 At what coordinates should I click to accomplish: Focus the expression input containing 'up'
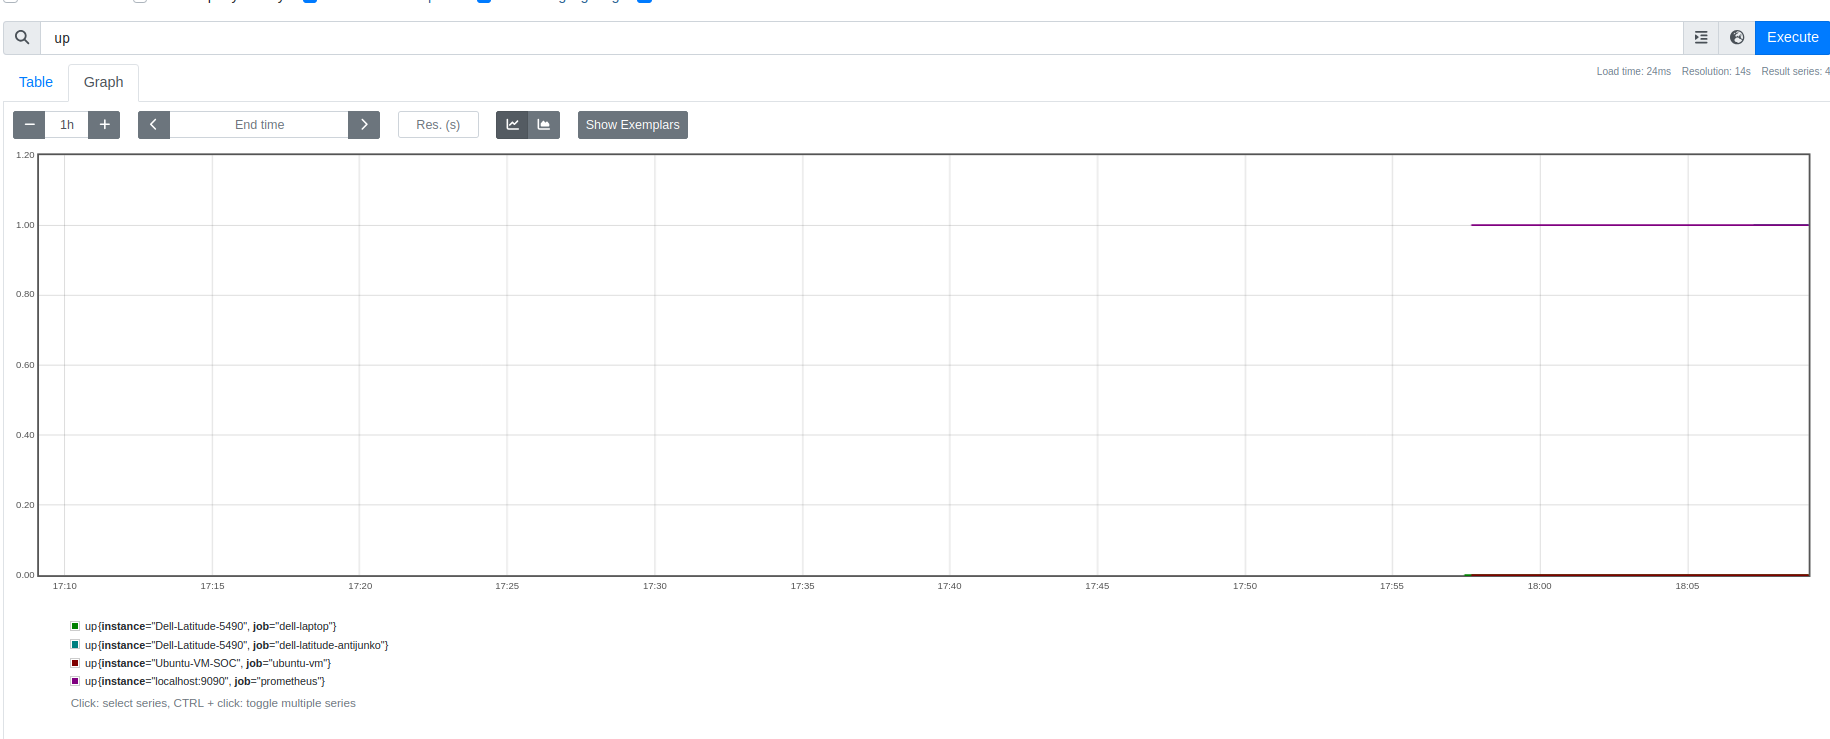[x=860, y=38]
